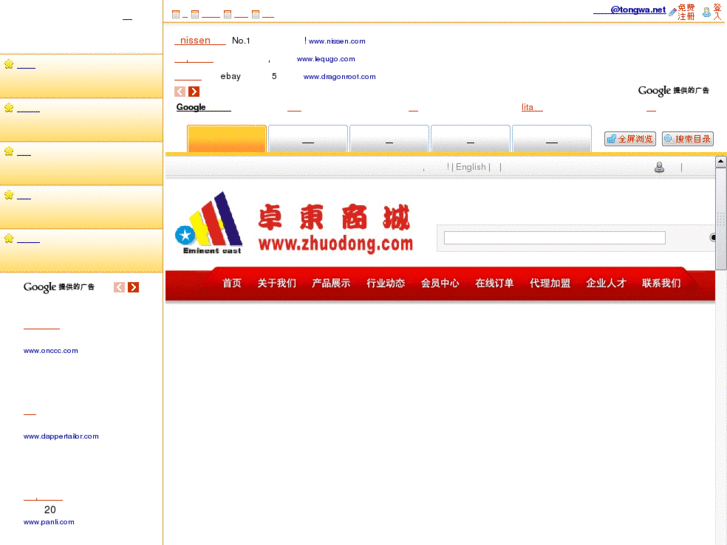
Task: Visit www.panli.com in the sidebar ads
Action: coord(49,522)
